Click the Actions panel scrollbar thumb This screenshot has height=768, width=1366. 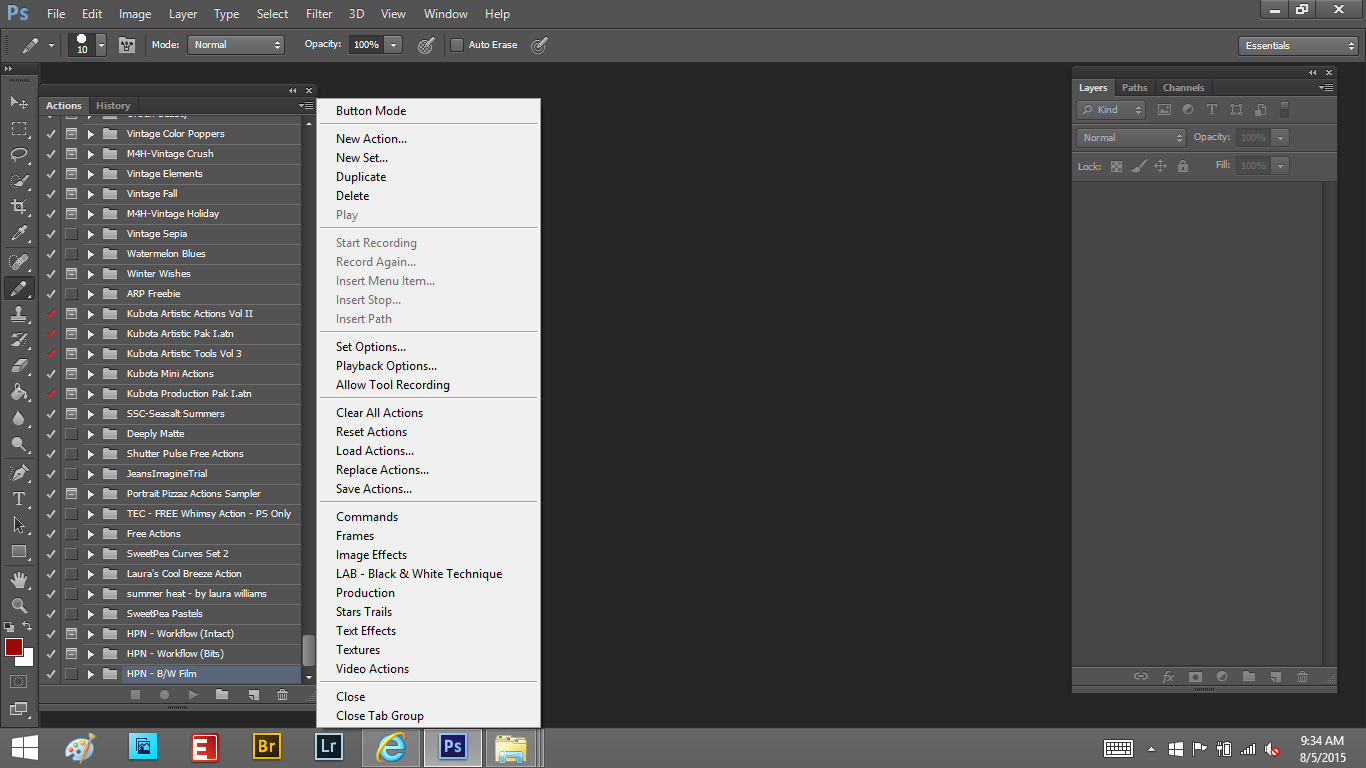click(308, 649)
